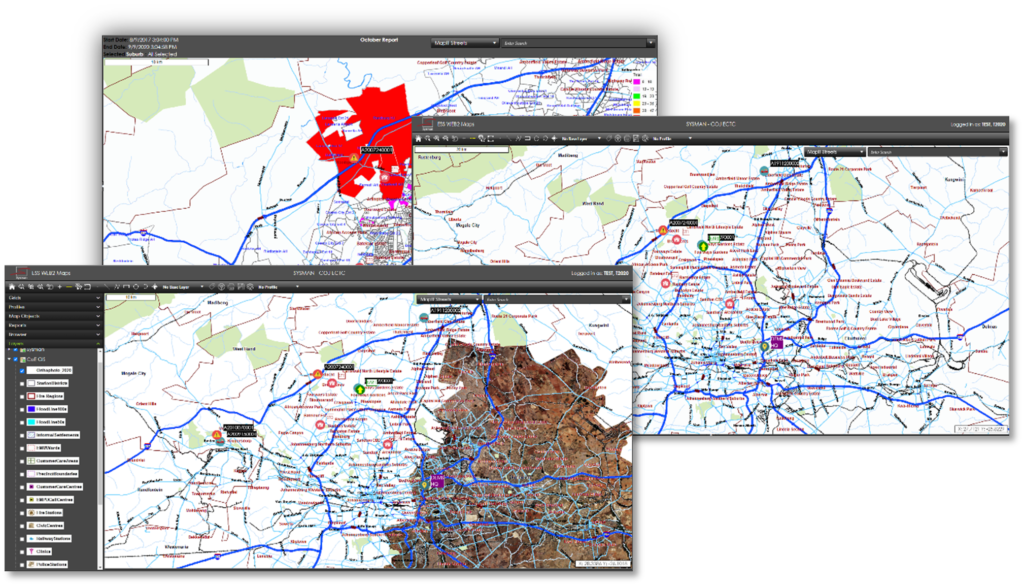Enable the Fire Regions layer checkbox
1024x586 pixels.
[22, 396]
